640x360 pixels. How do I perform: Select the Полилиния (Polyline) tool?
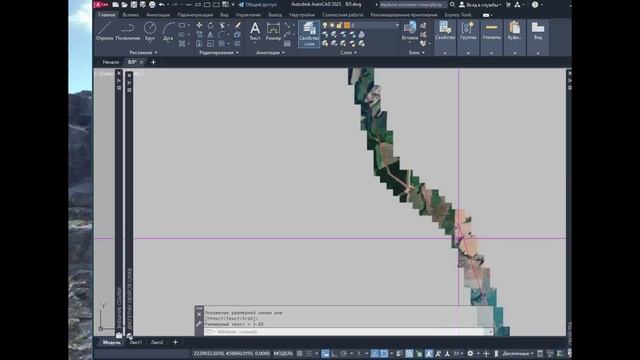128,31
